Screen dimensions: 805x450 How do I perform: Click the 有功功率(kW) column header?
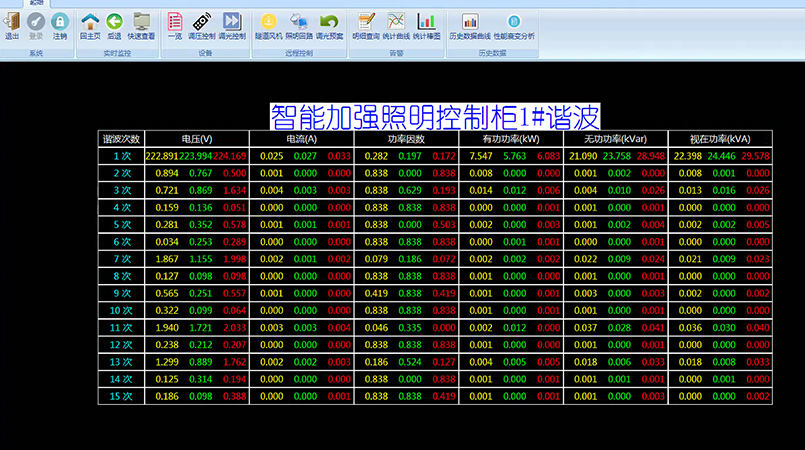[x=511, y=139]
